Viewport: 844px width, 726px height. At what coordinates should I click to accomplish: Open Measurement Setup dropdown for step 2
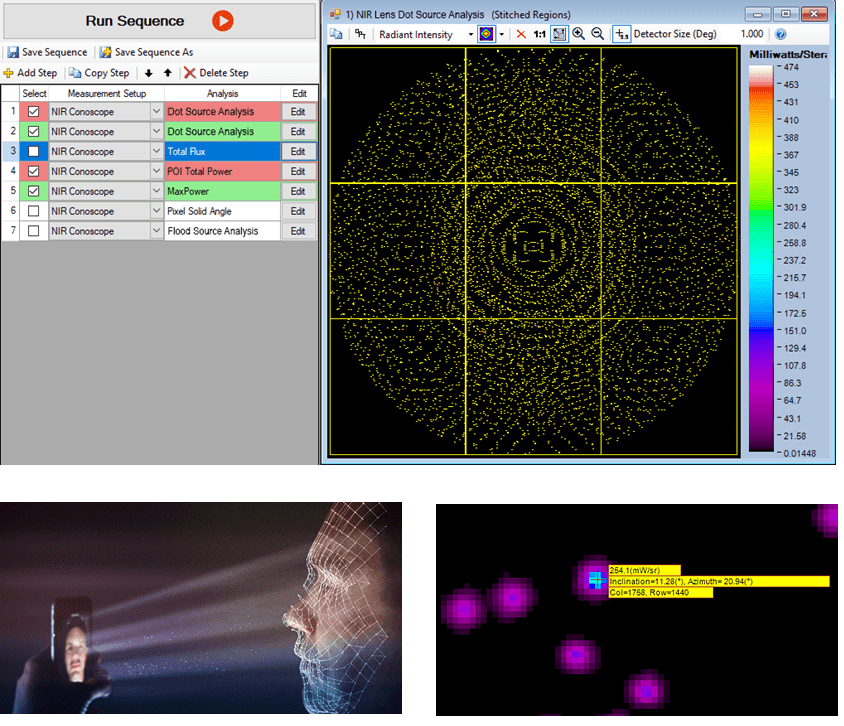156,131
